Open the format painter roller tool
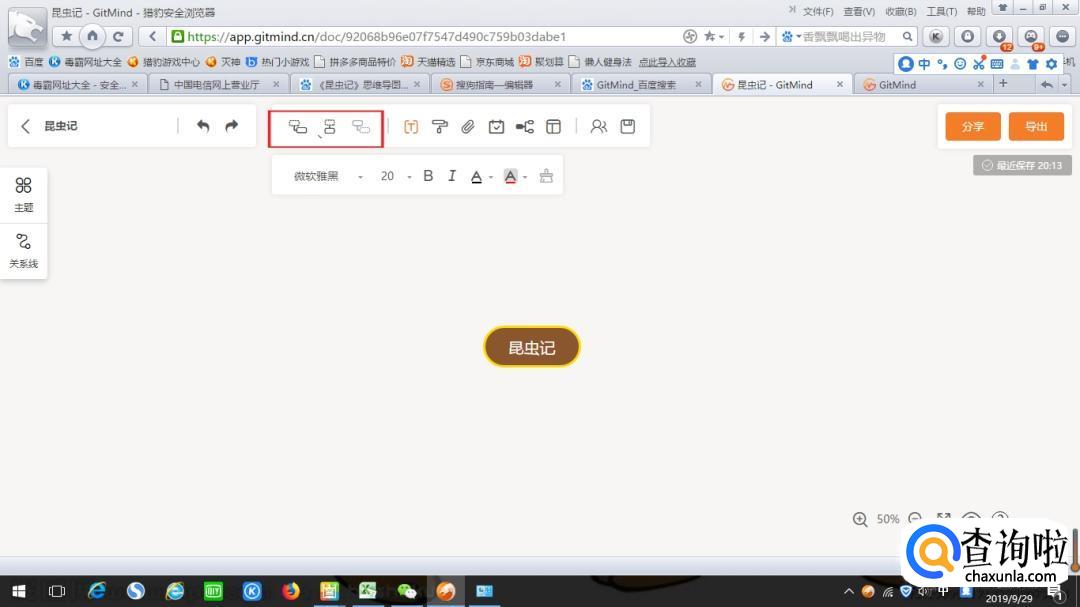Image resolution: width=1080 pixels, height=607 pixels. tap(439, 127)
